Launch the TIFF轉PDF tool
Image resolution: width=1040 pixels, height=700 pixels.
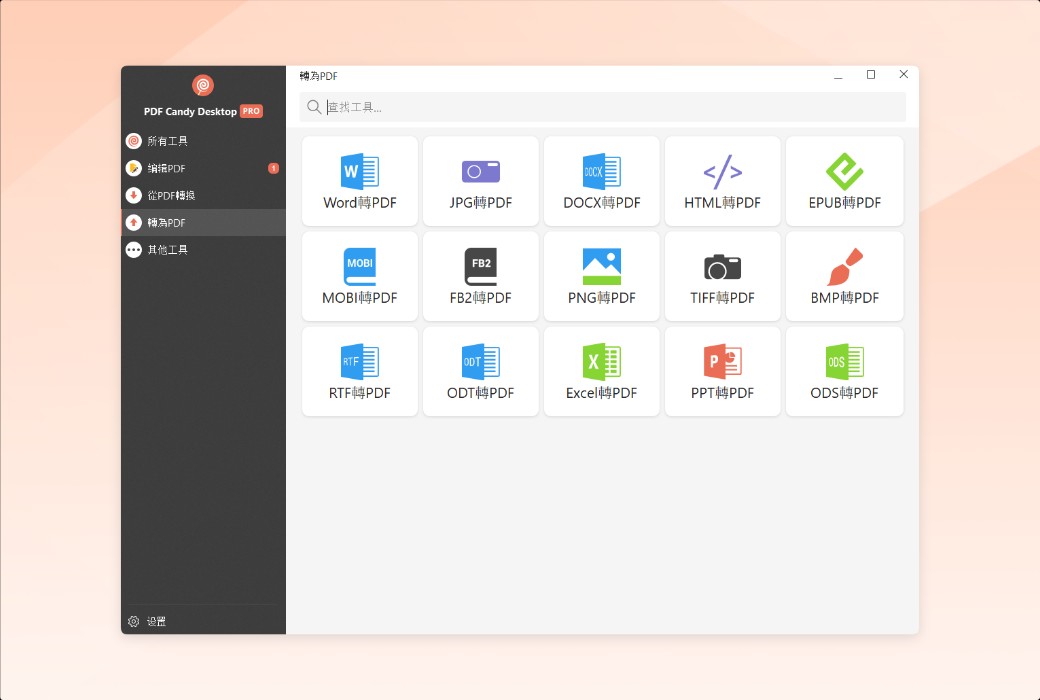[722, 276]
